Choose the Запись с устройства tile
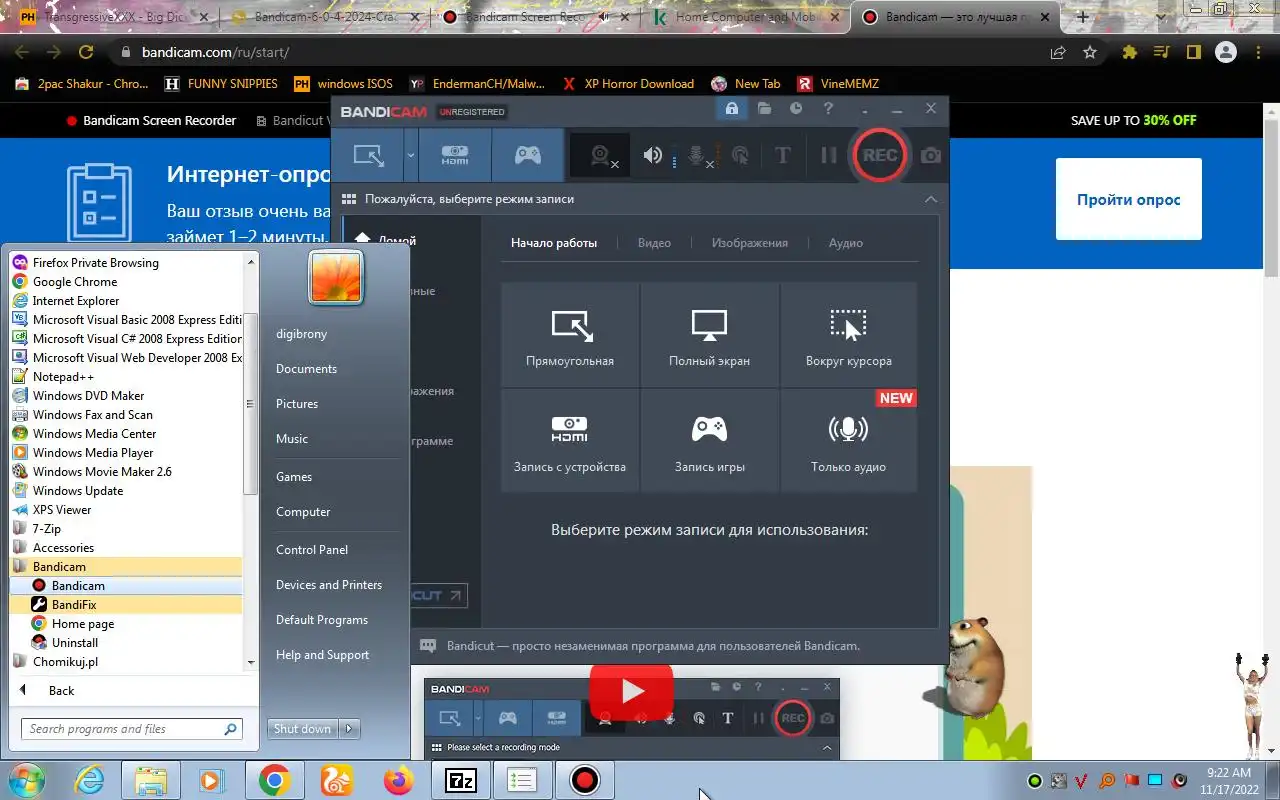Screen dimensions: 1280x800 pos(570,441)
